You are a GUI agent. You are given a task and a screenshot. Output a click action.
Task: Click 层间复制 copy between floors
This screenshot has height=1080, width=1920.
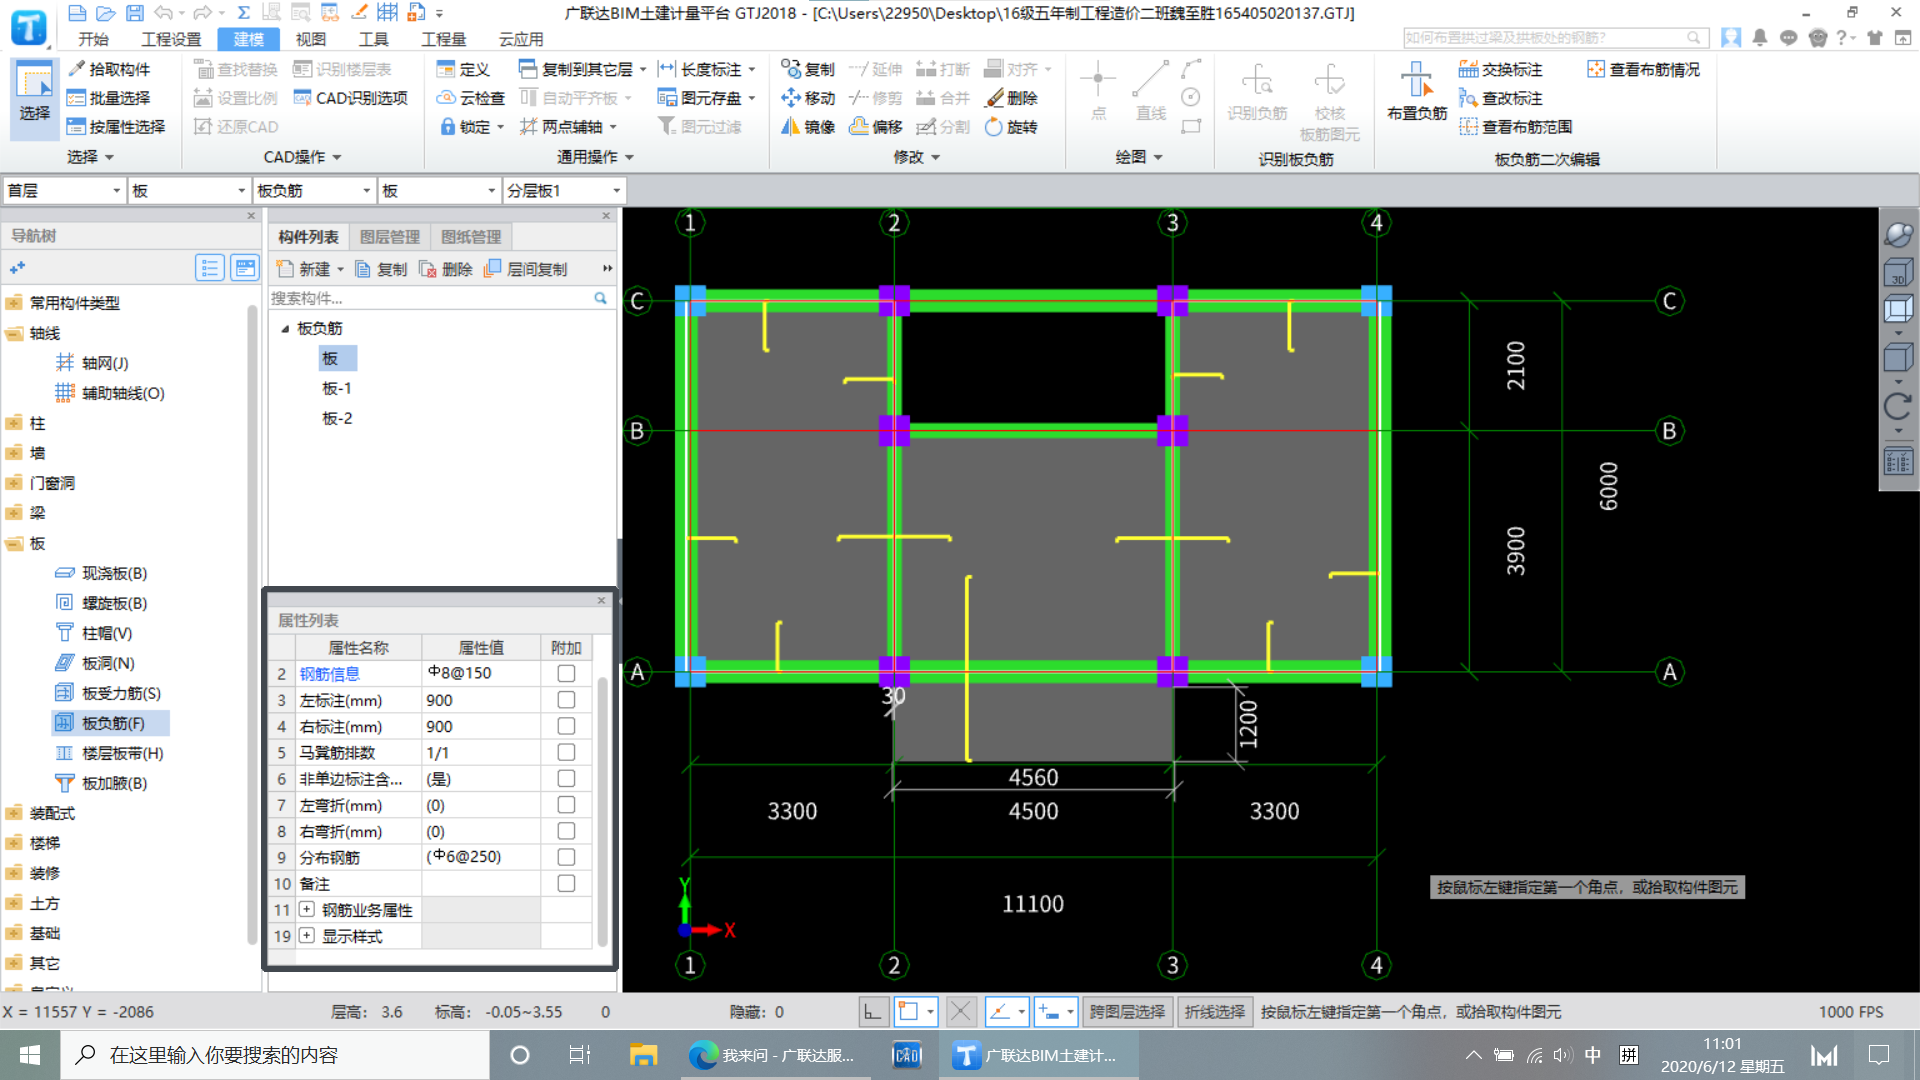pyautogui.click(x=526, y=269)
